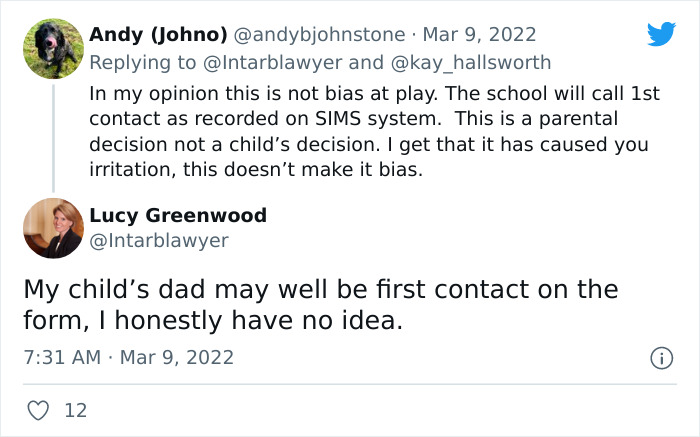Click the bottom Mar 9, 2022 date
The width and height of the screenshot is (700, 437).
[x=176, y=357]
